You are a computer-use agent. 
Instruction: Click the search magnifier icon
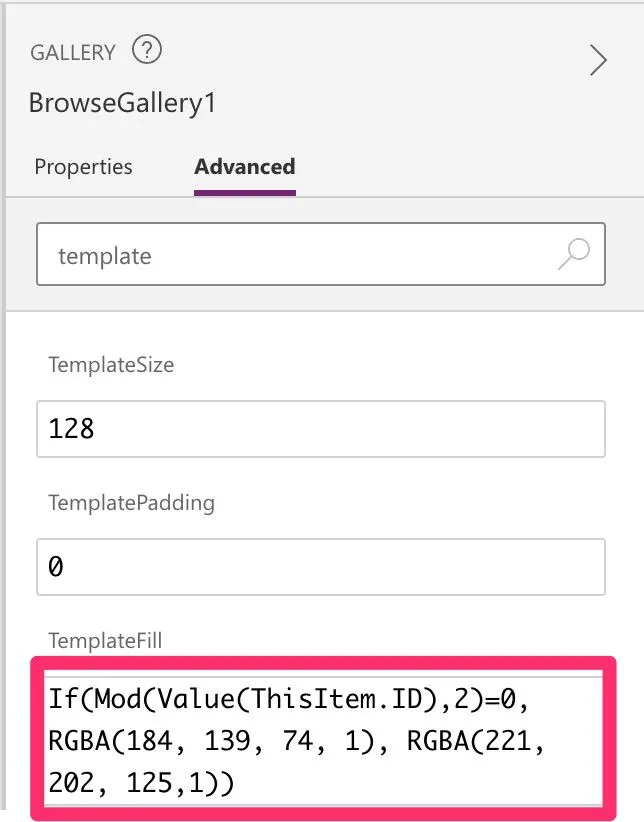(x=574, y=255)
